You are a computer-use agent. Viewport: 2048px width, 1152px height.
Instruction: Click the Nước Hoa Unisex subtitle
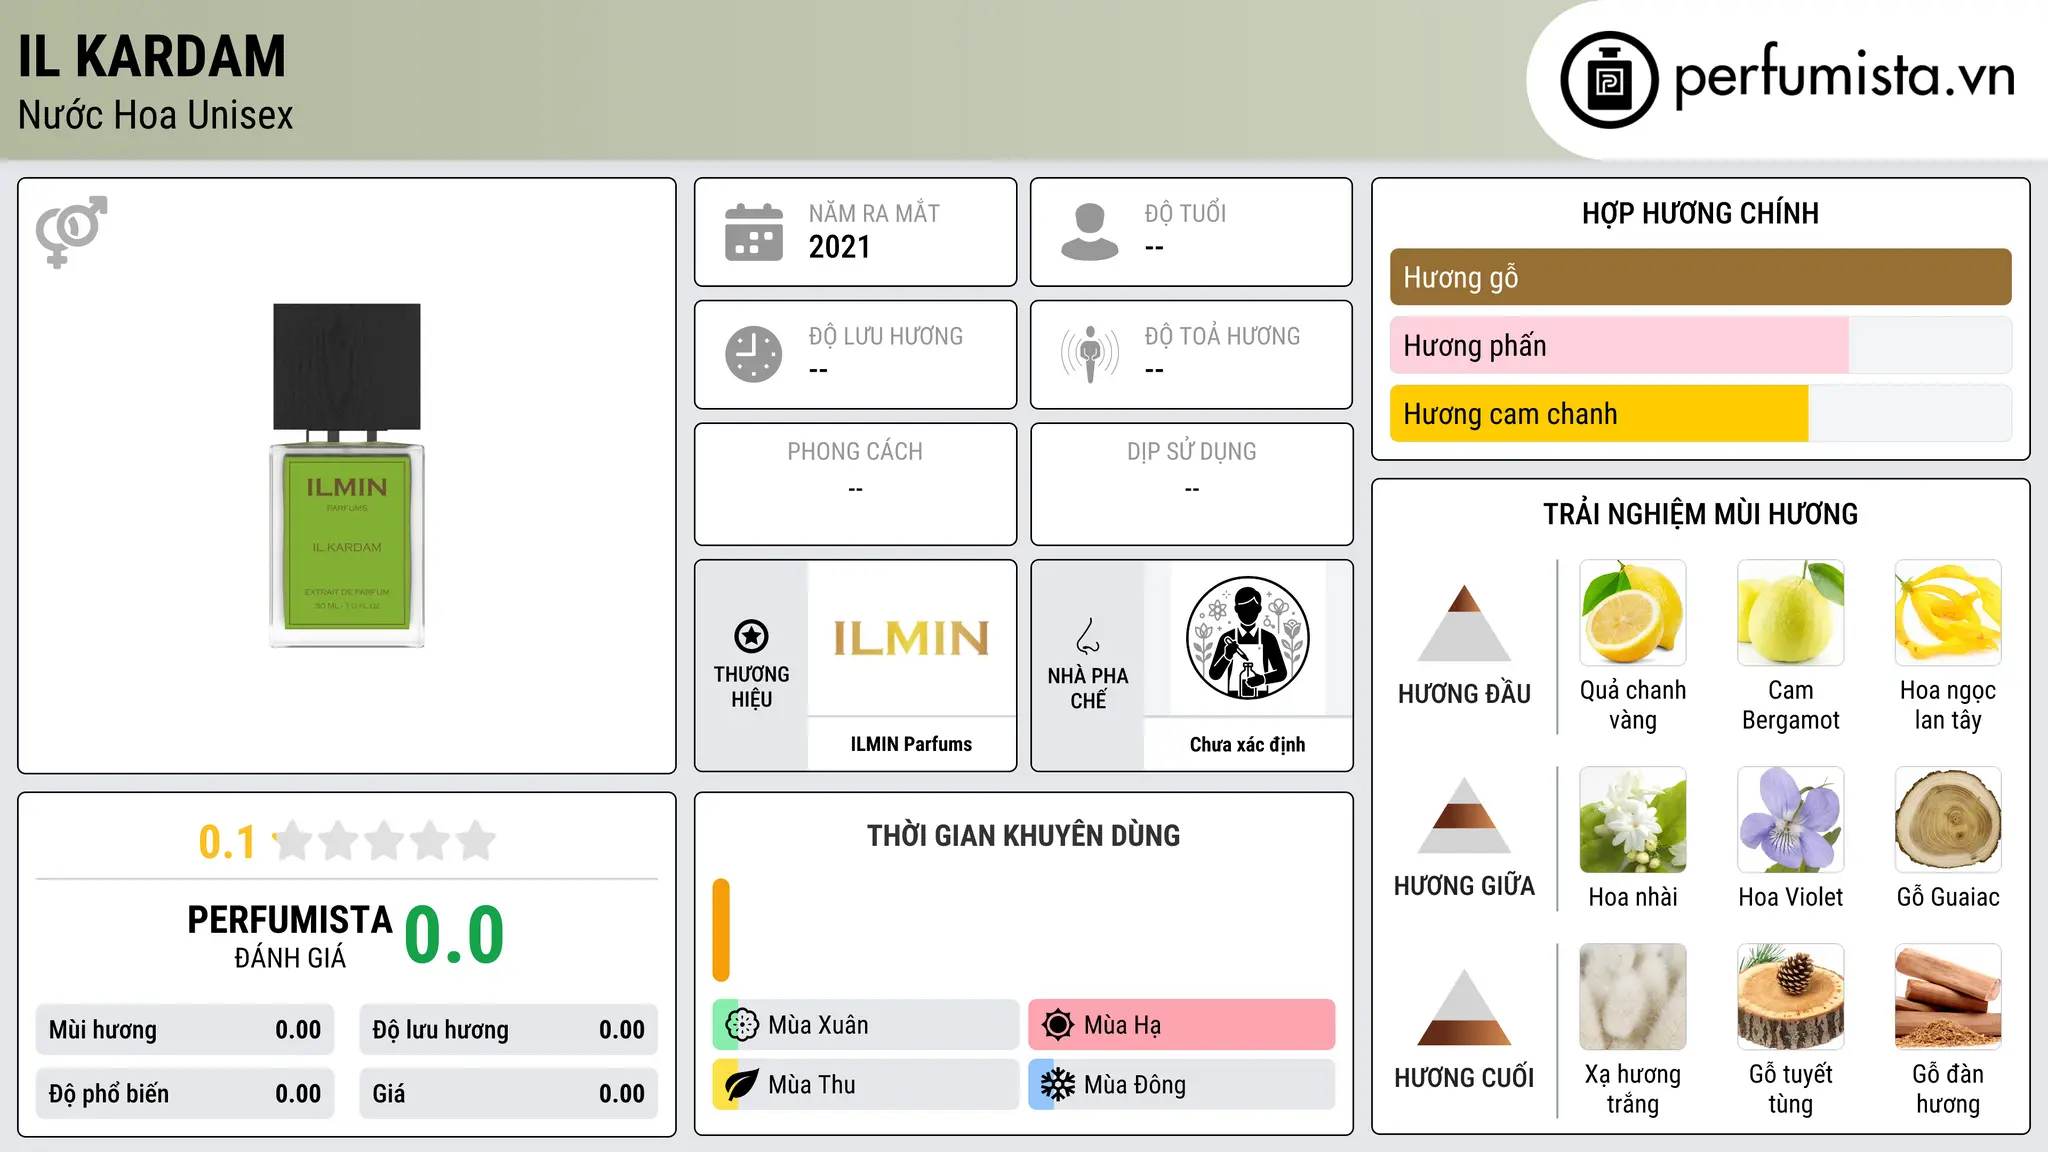coord(155,115)
